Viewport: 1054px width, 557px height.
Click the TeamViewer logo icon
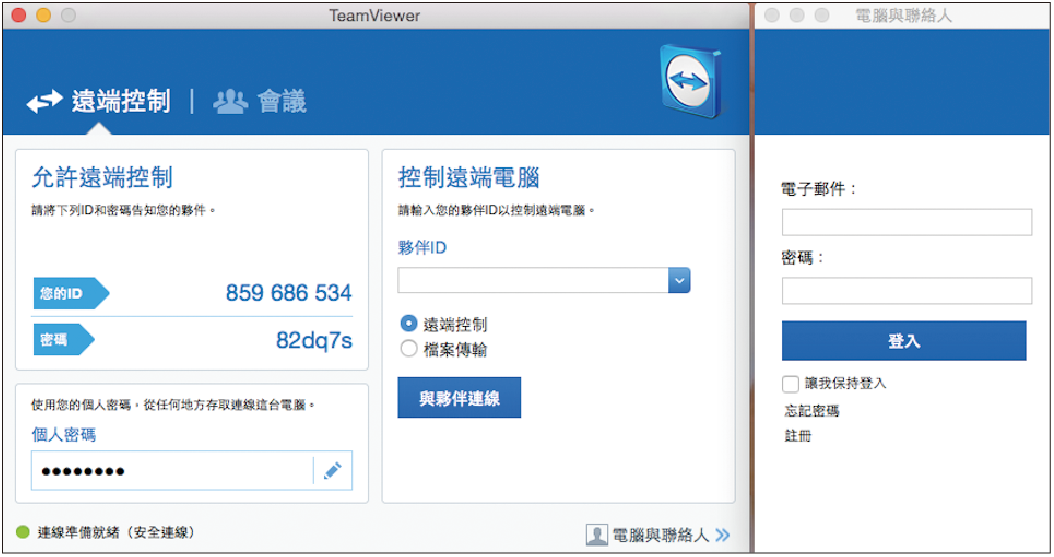pos(691,81)
